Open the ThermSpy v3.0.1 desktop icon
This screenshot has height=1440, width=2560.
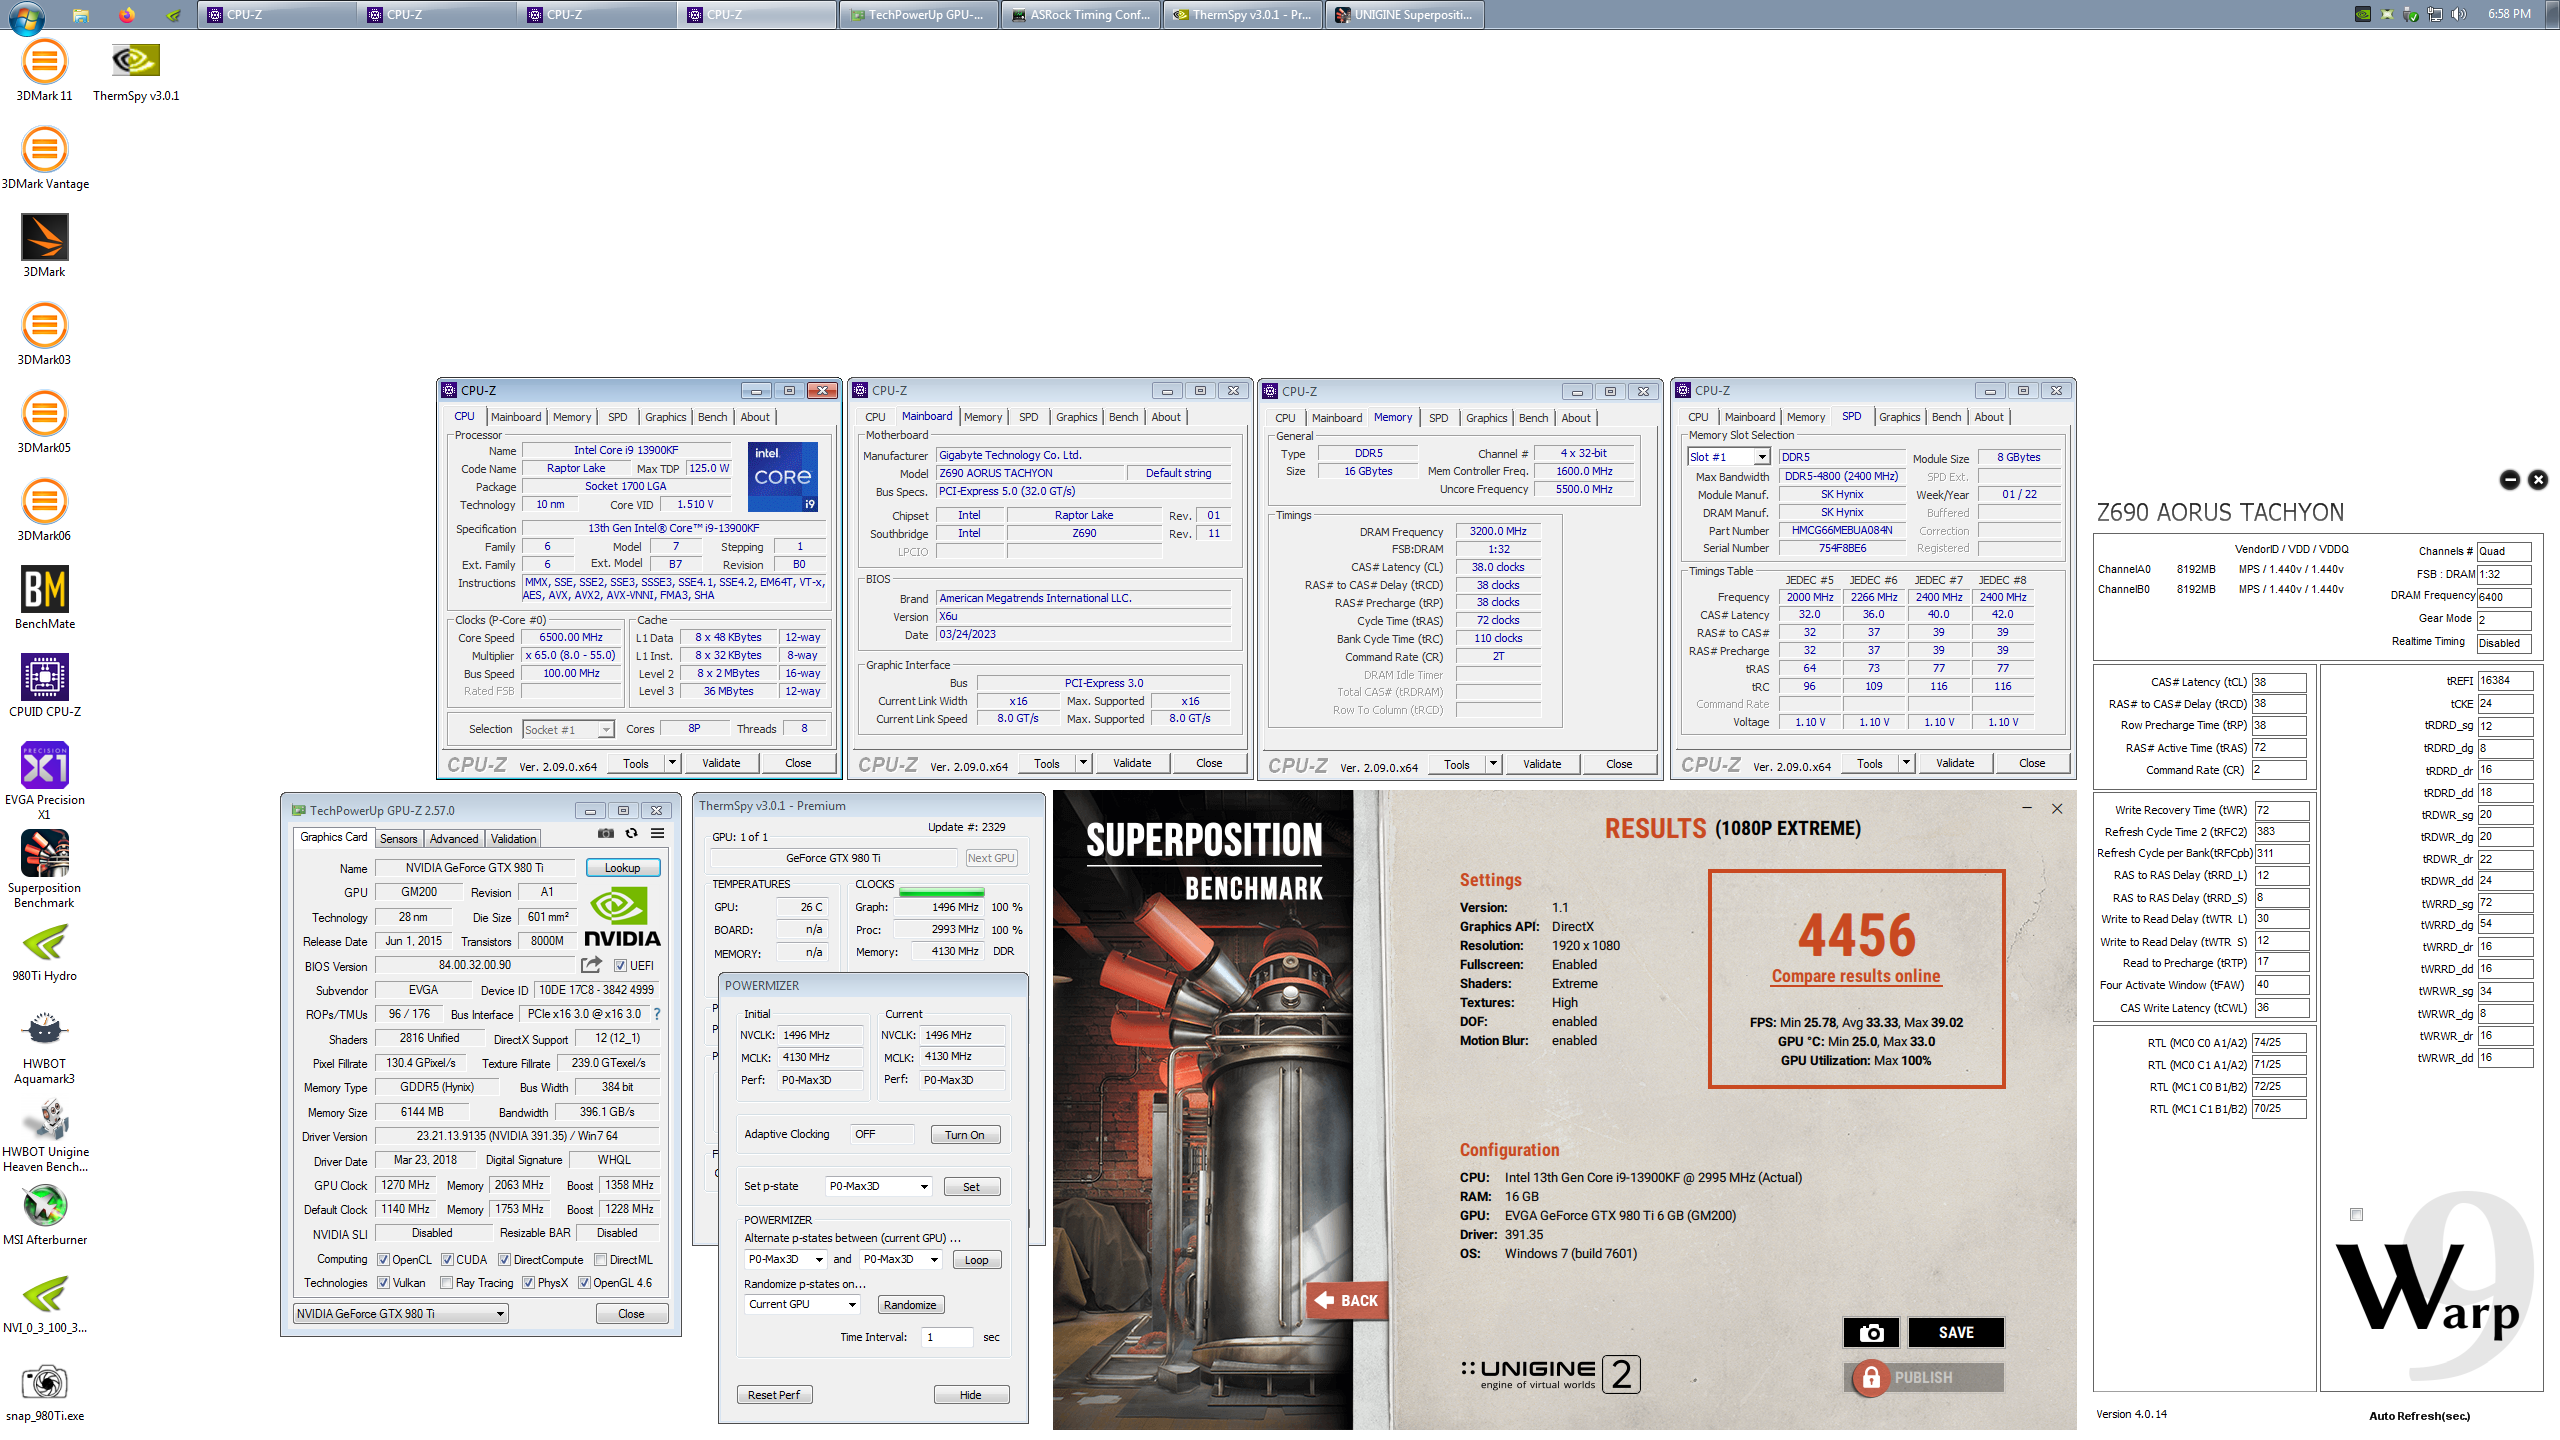pos(136,70)
